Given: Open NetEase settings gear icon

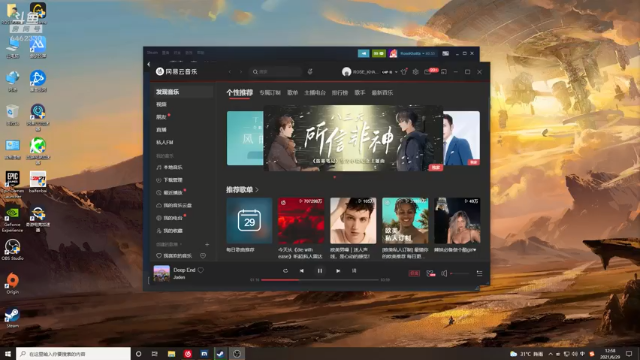Looking at the screenshot, I should (416, 72).
